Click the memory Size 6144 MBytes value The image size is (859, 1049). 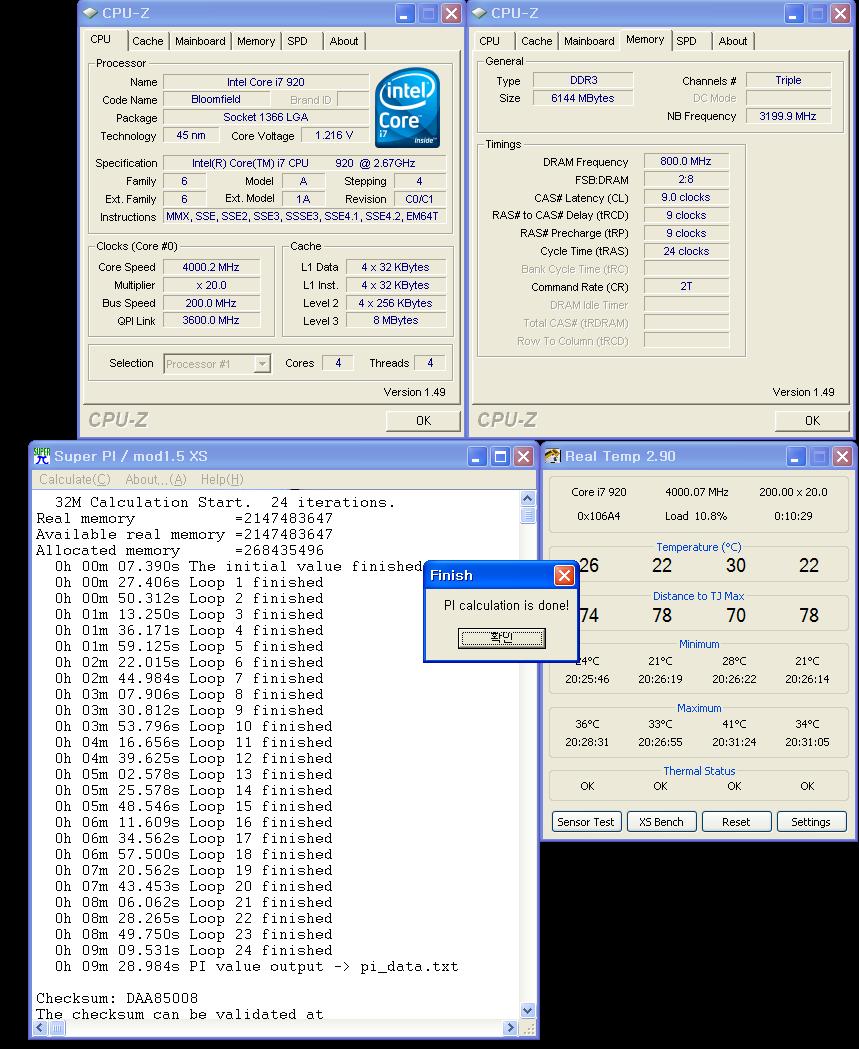[x=583, y=98]
